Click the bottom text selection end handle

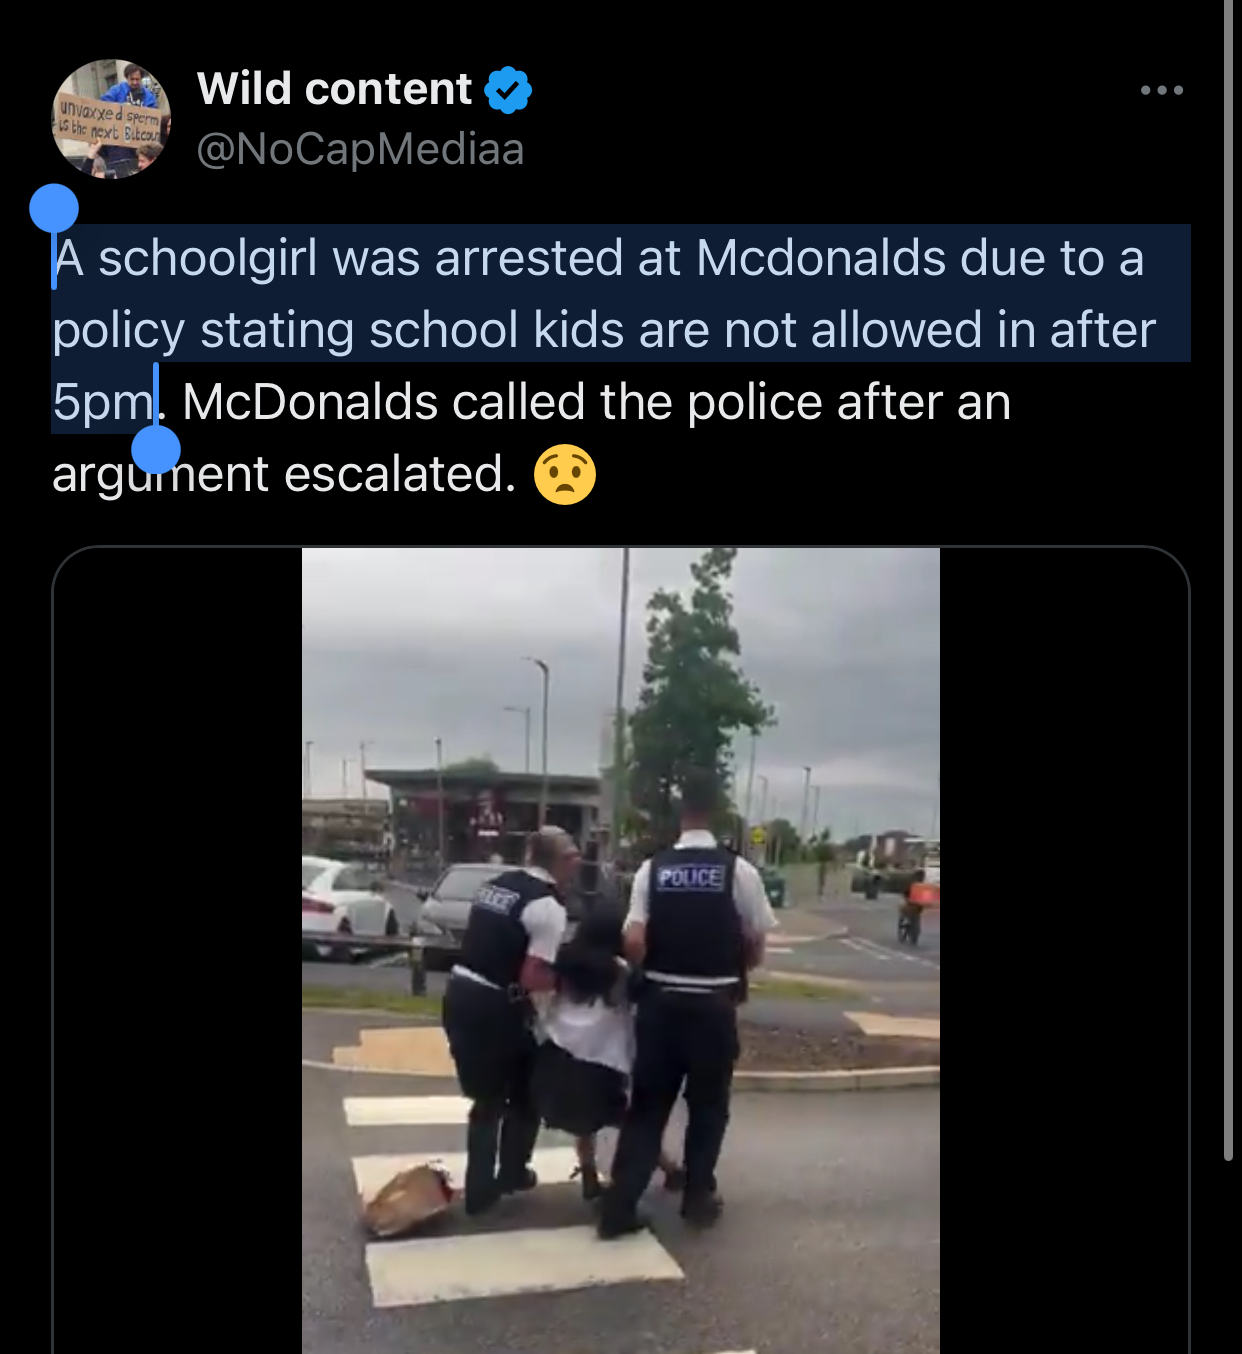tap(156, 448)
